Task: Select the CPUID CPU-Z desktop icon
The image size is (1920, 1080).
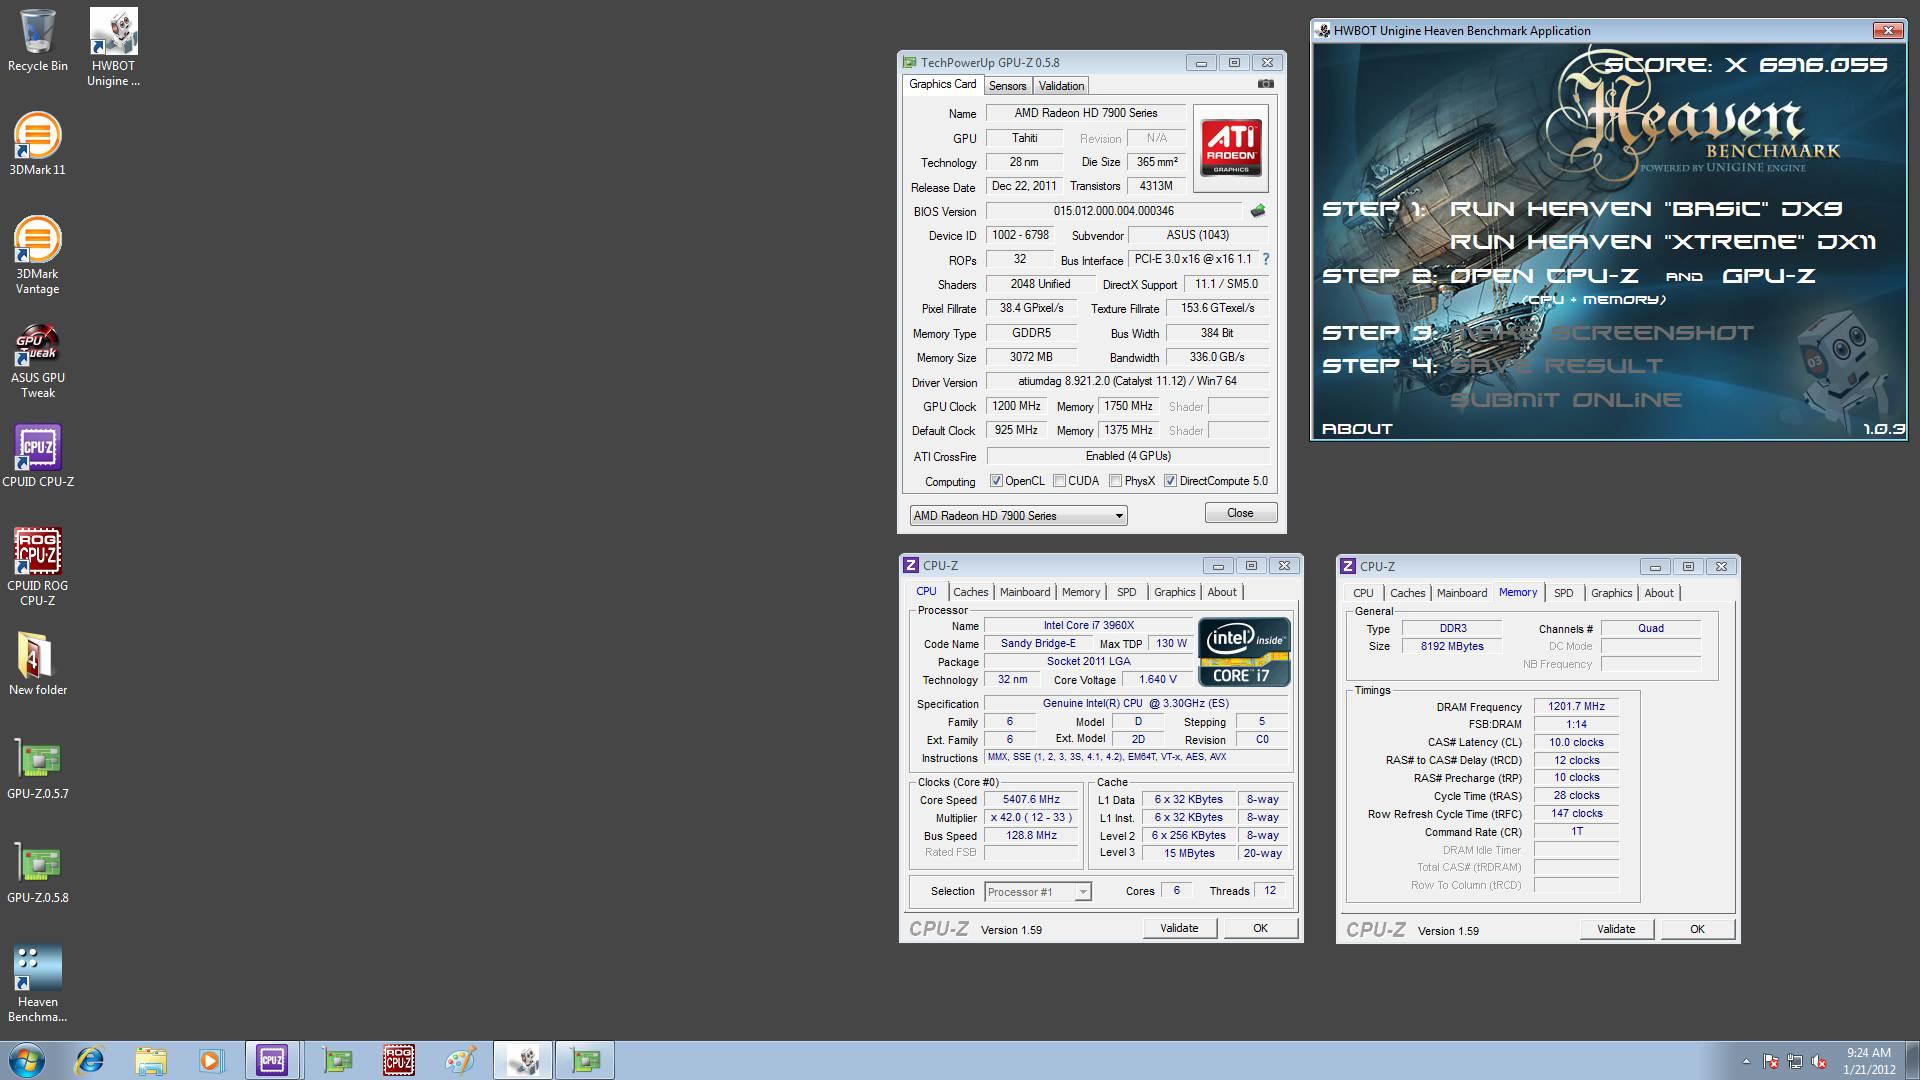Action: [38, 456]
